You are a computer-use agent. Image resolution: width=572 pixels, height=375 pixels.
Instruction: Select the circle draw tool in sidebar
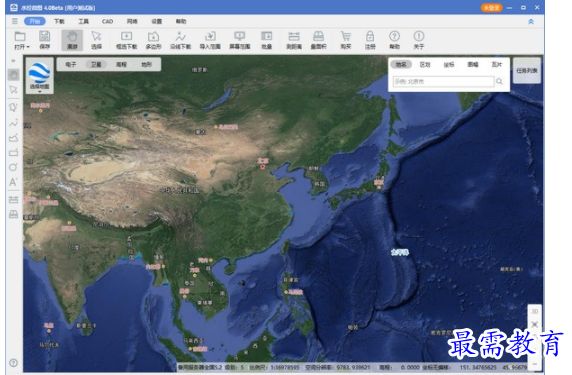tap(13, 167)
